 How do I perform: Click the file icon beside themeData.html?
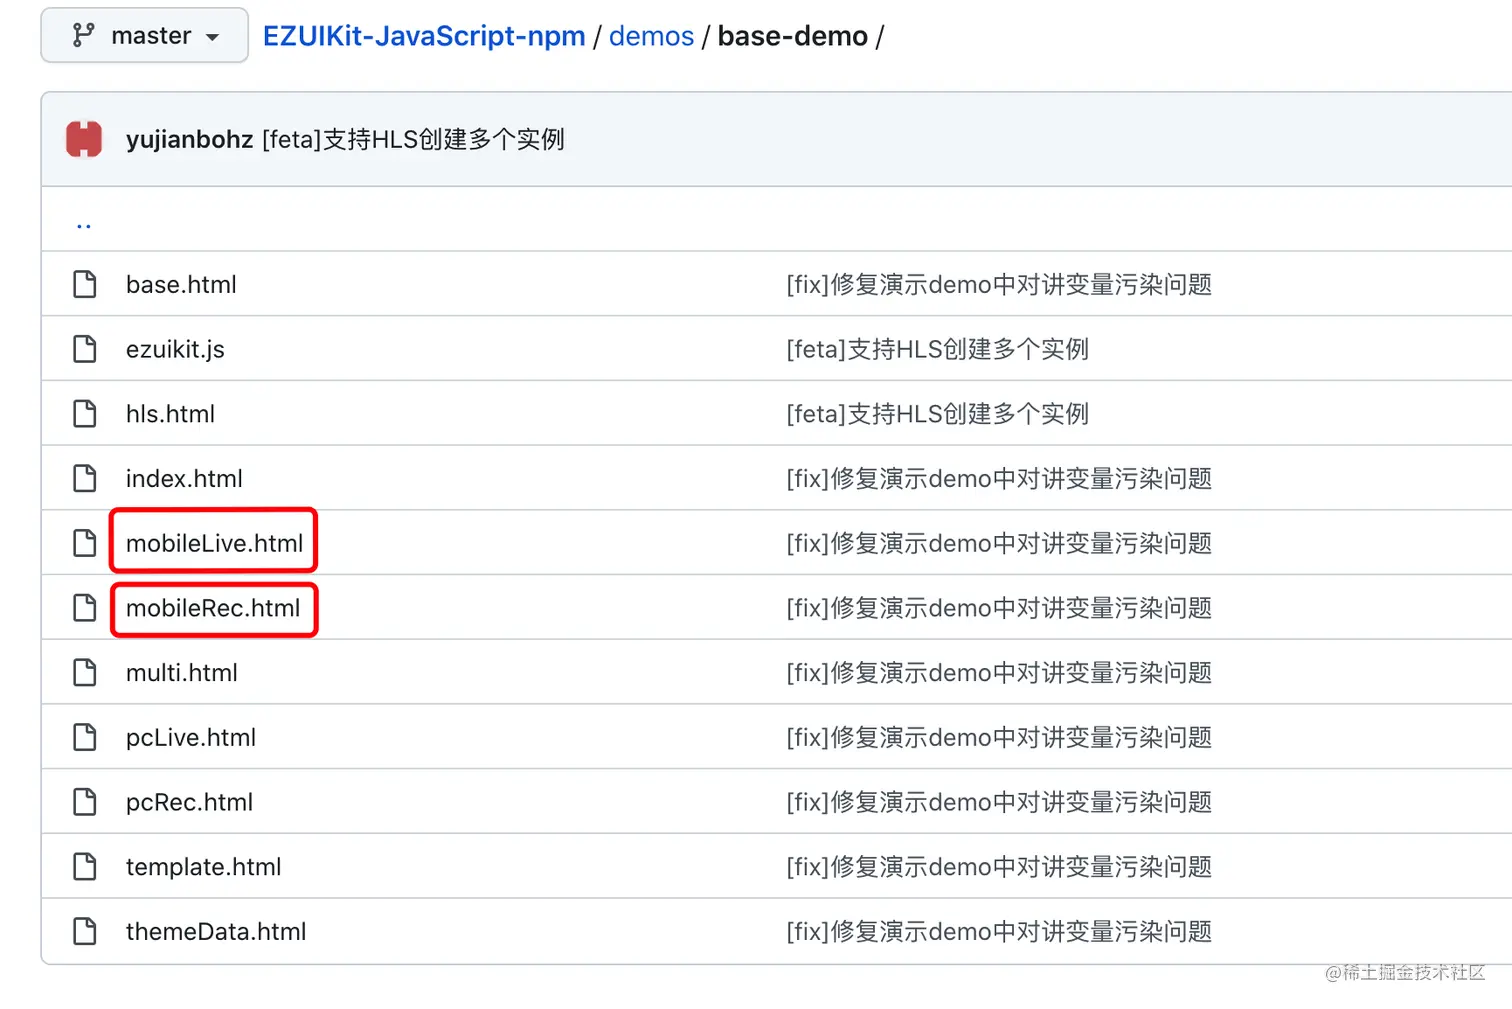[x=84, y=931]
